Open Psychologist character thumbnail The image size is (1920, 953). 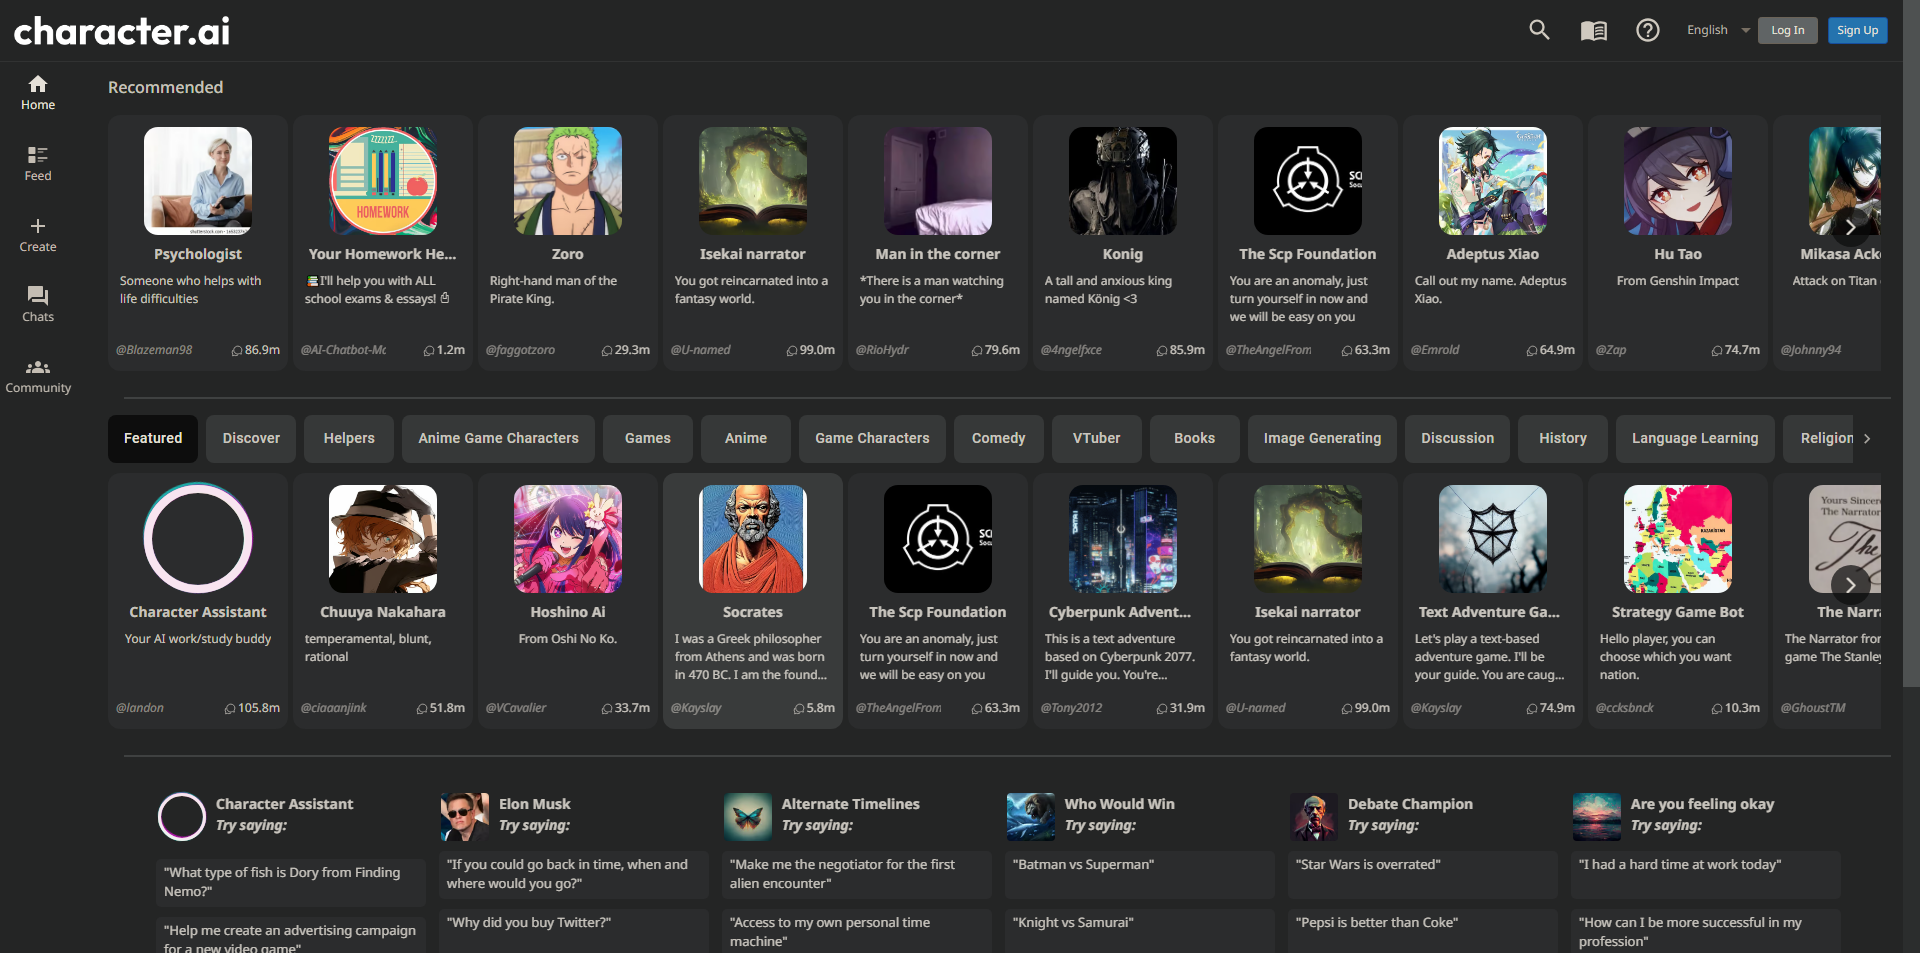(x=198, y=181)
